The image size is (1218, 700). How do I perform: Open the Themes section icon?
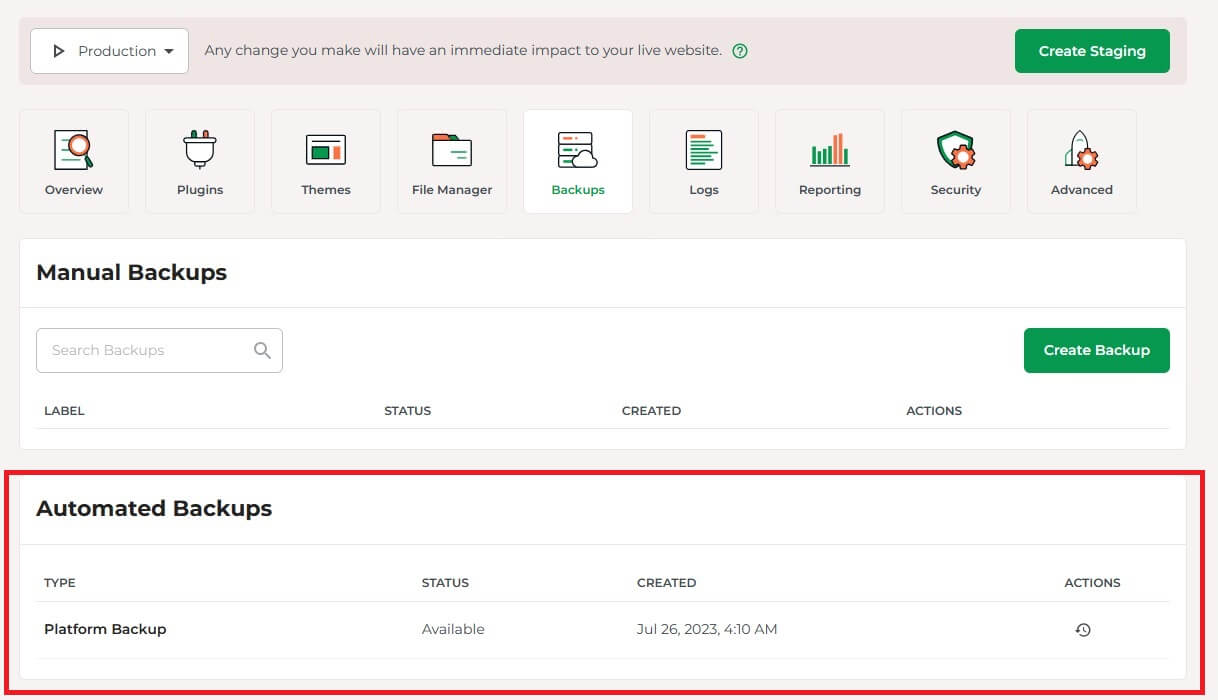[x=325, y=151]
